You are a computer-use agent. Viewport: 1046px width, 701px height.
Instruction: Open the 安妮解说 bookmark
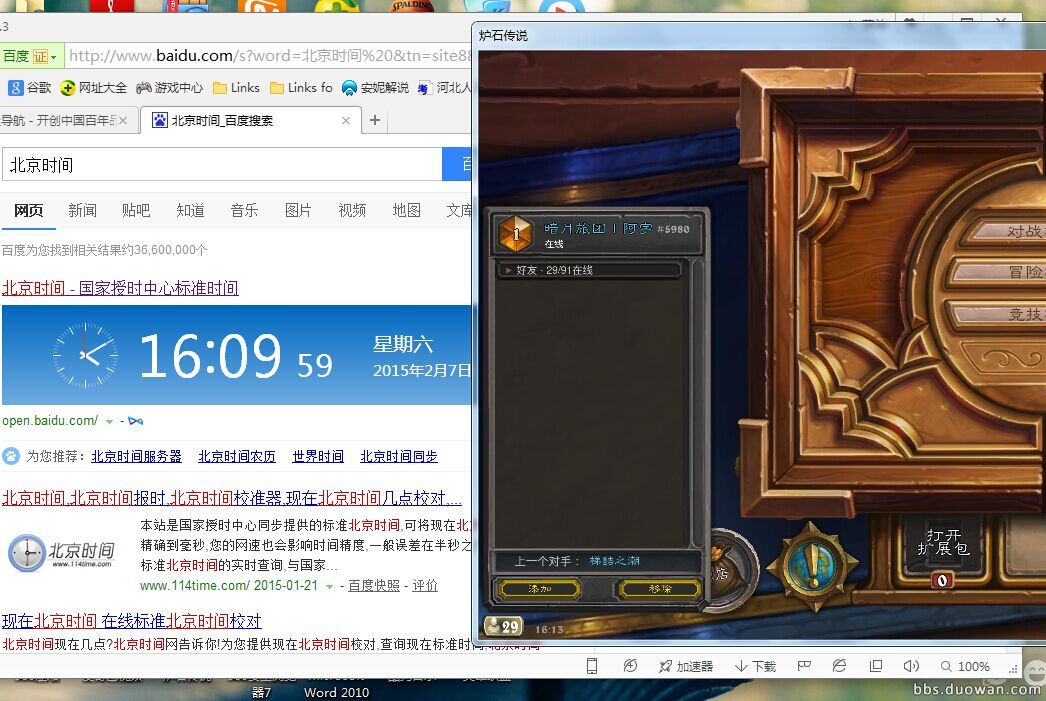click(x=375, y=87)
